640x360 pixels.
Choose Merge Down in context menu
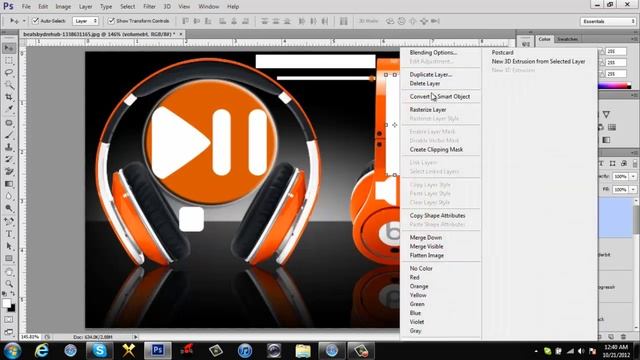click(x=426, y=238)
